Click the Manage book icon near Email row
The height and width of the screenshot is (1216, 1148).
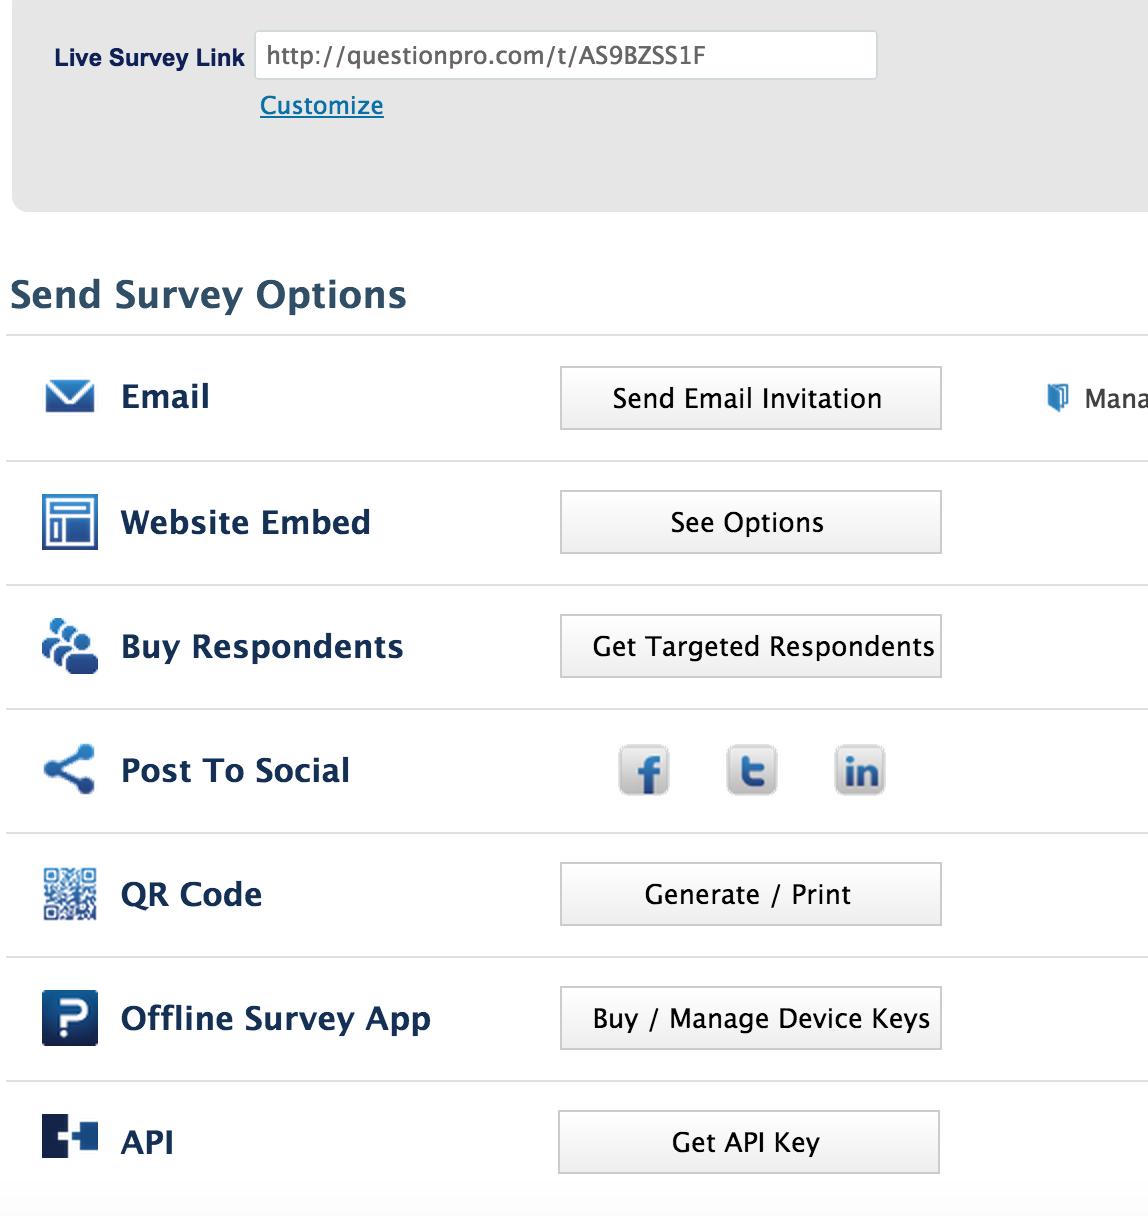(1057, 397)
